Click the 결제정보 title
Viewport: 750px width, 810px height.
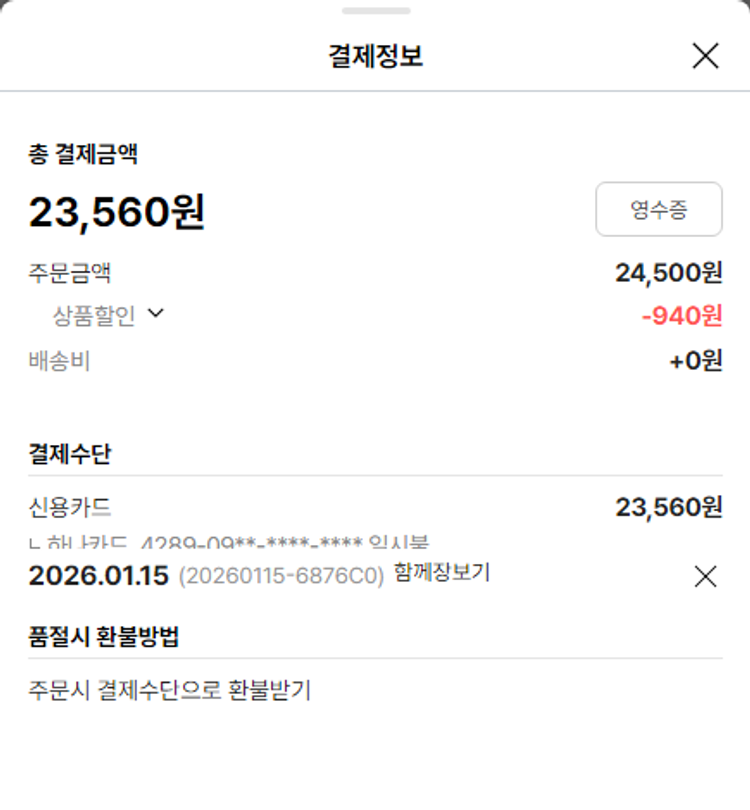(375, 56)
